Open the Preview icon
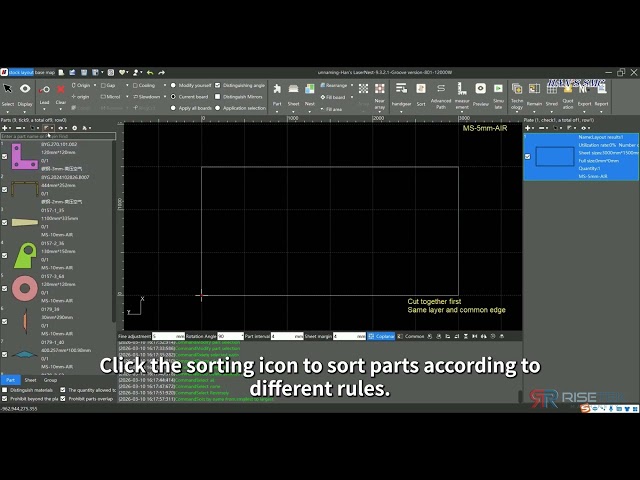Viewport: 640px width, 480px height. [480, 89]
